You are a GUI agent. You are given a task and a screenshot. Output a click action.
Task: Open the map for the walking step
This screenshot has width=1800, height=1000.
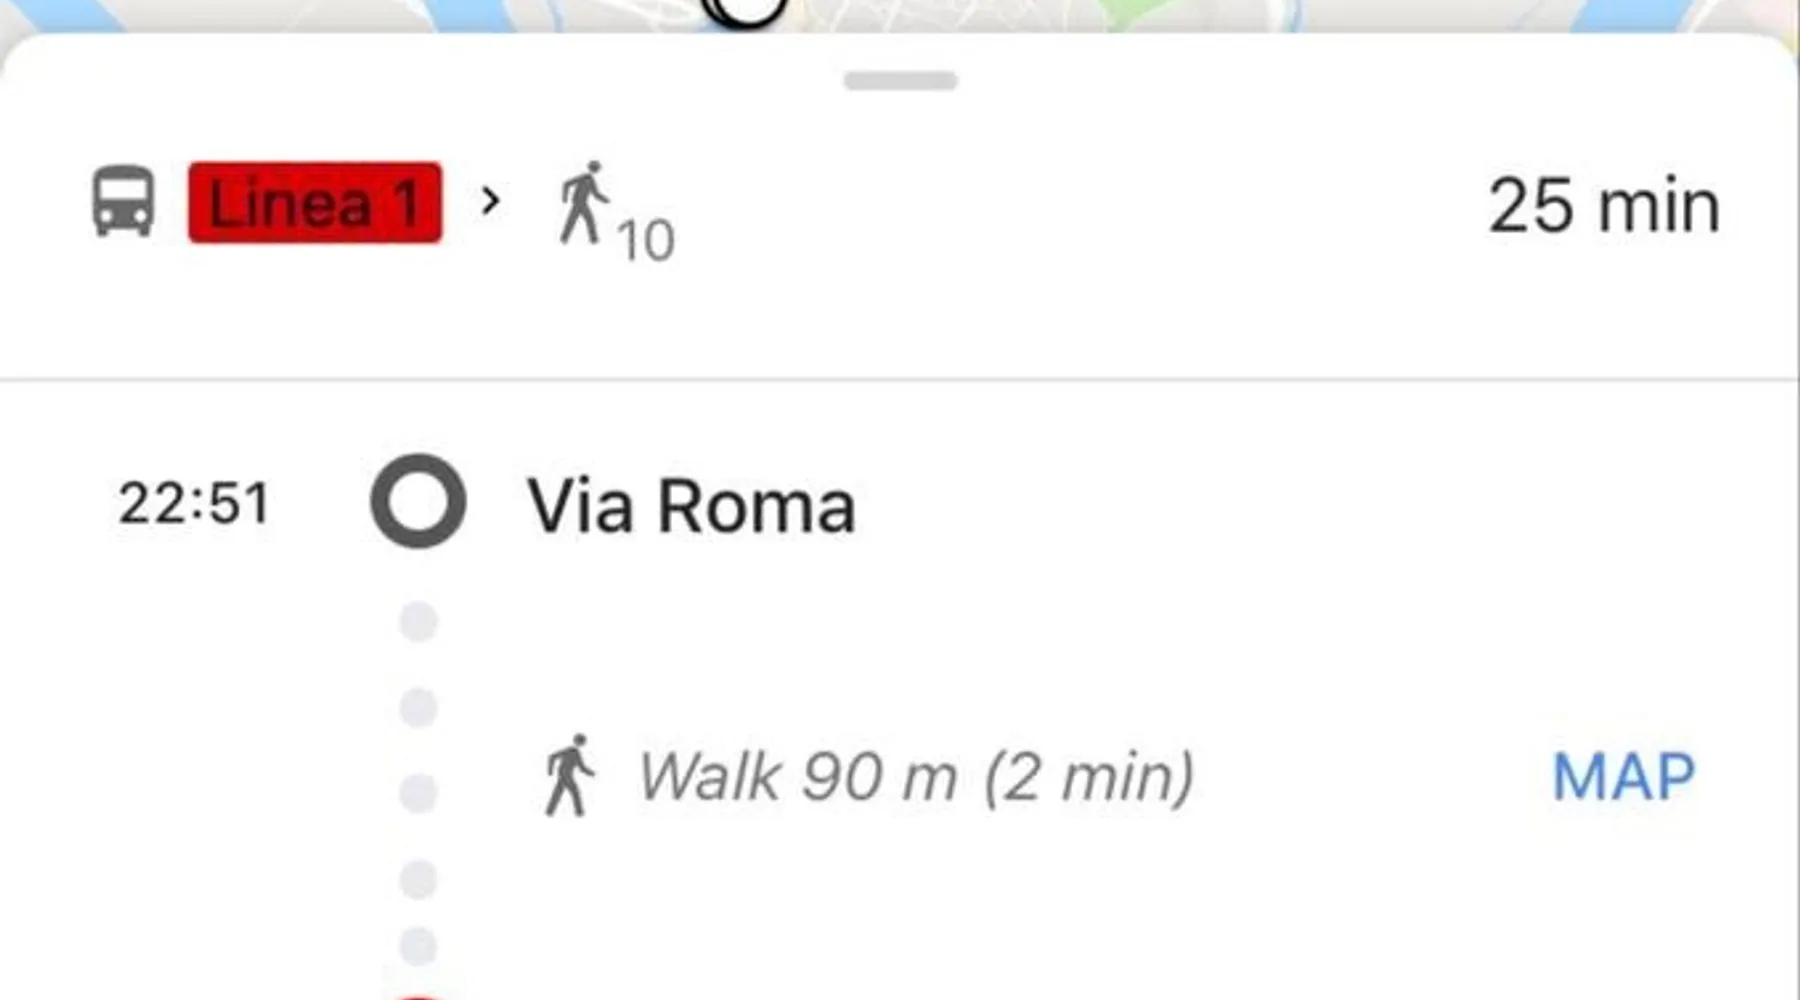click(x=1623, y=777)
